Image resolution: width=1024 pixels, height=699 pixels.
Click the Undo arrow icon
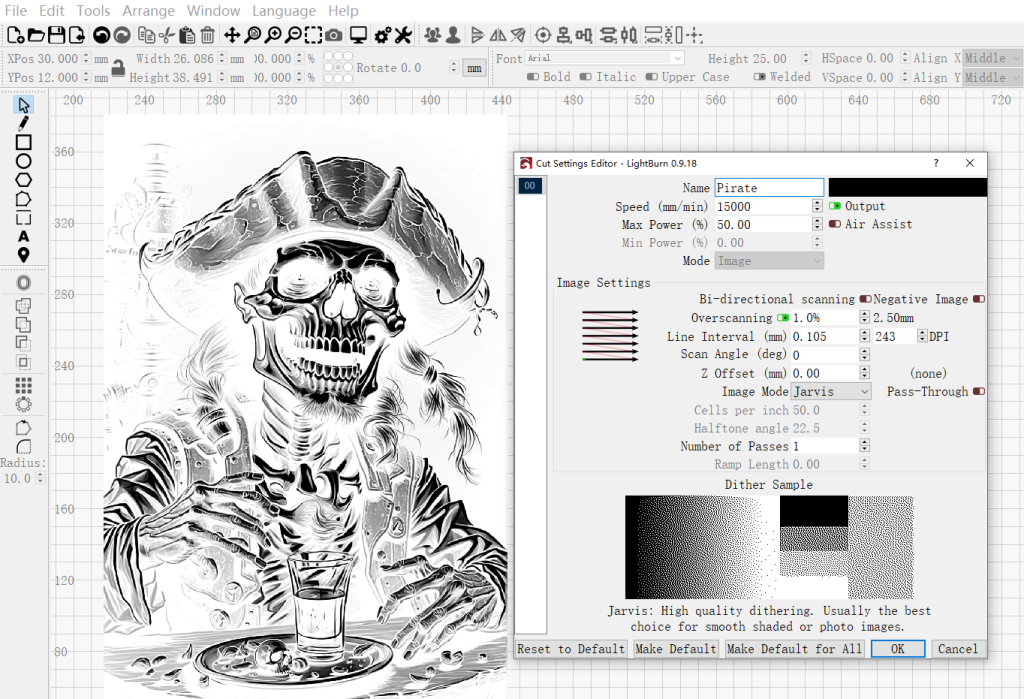tap(101, 35)
